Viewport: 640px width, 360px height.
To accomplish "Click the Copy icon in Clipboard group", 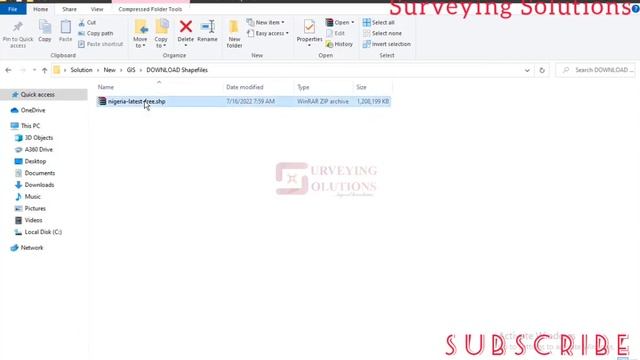I will pyautogui.click(x=45, y=27).
